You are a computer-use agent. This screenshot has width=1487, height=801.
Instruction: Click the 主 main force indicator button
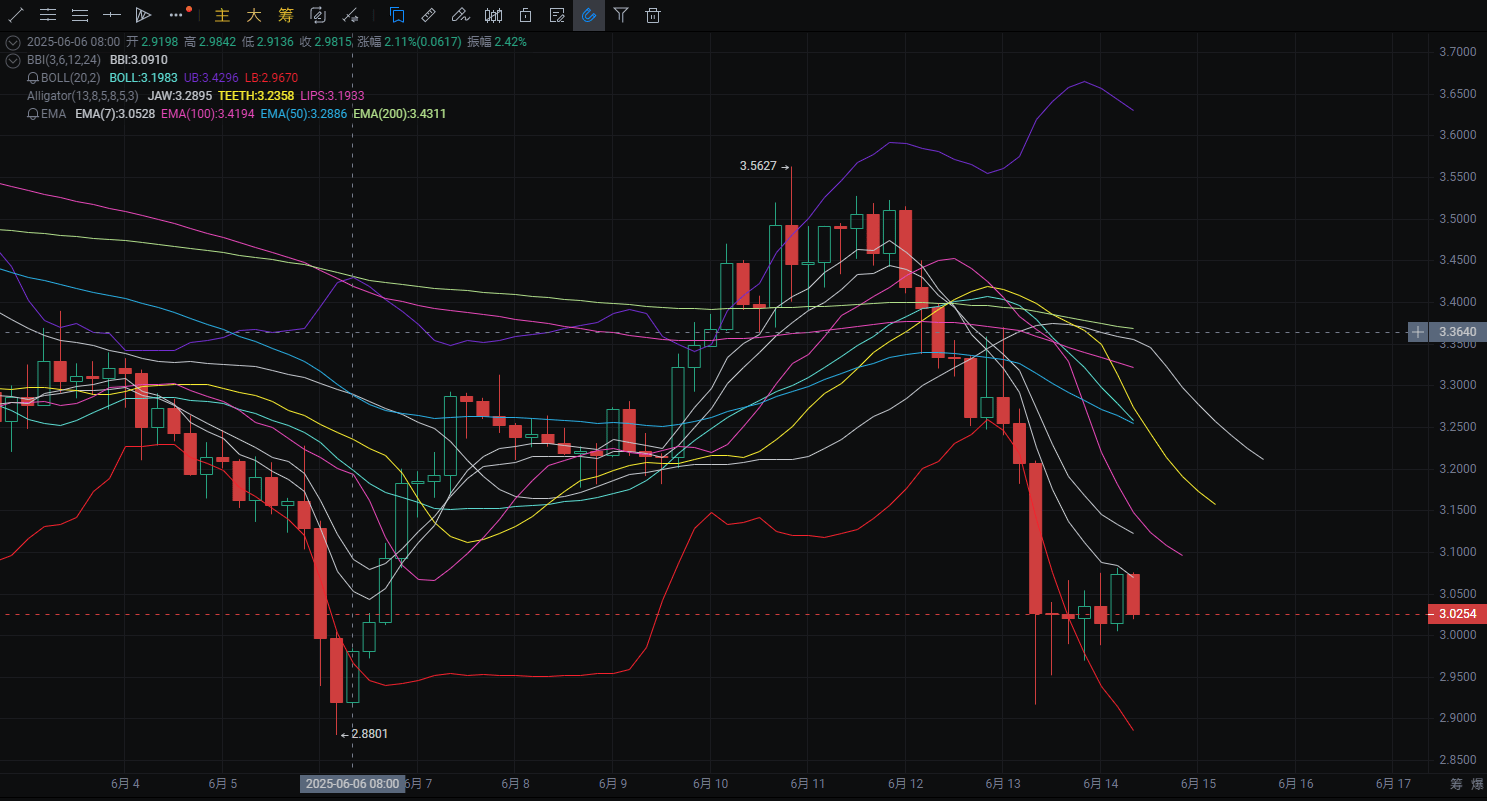click(222, 15)
